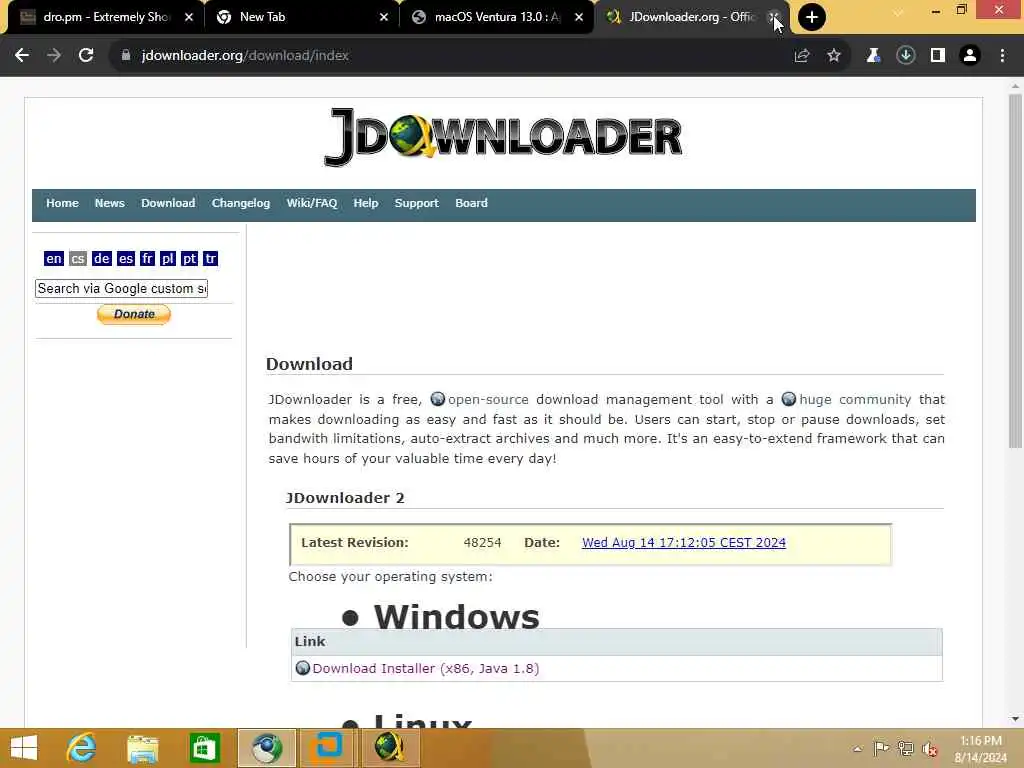Open the Download nav item
Viewport: 1024px width, 768px height.
(168, 203)
